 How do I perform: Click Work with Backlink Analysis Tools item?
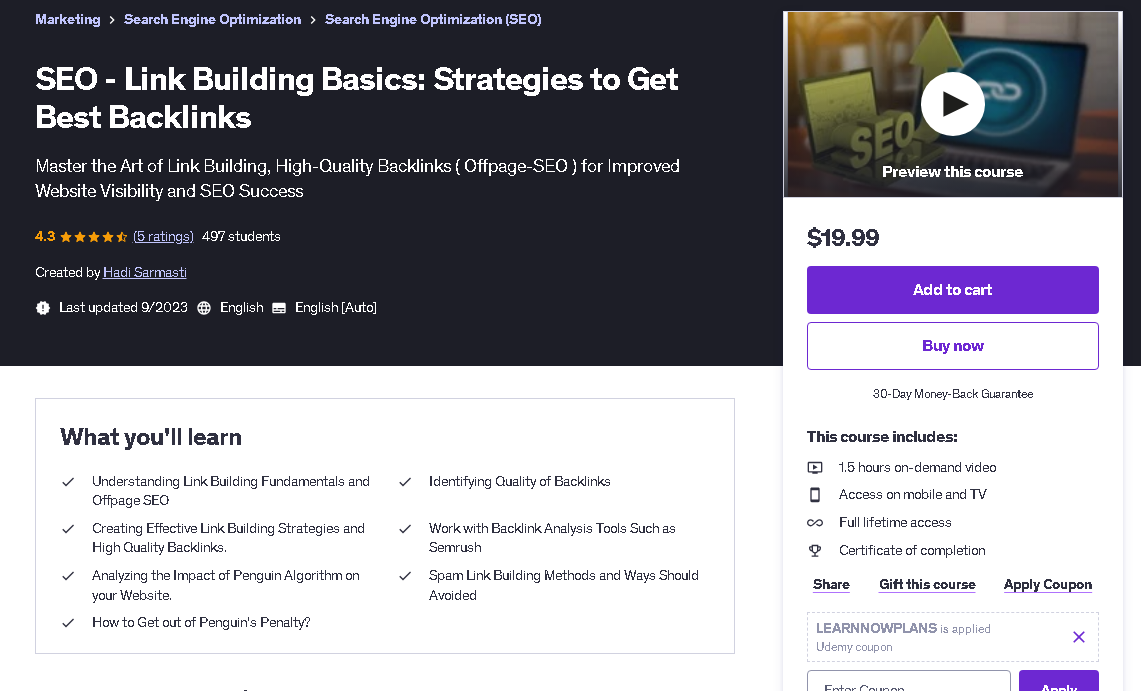click(x=552, y=538)
